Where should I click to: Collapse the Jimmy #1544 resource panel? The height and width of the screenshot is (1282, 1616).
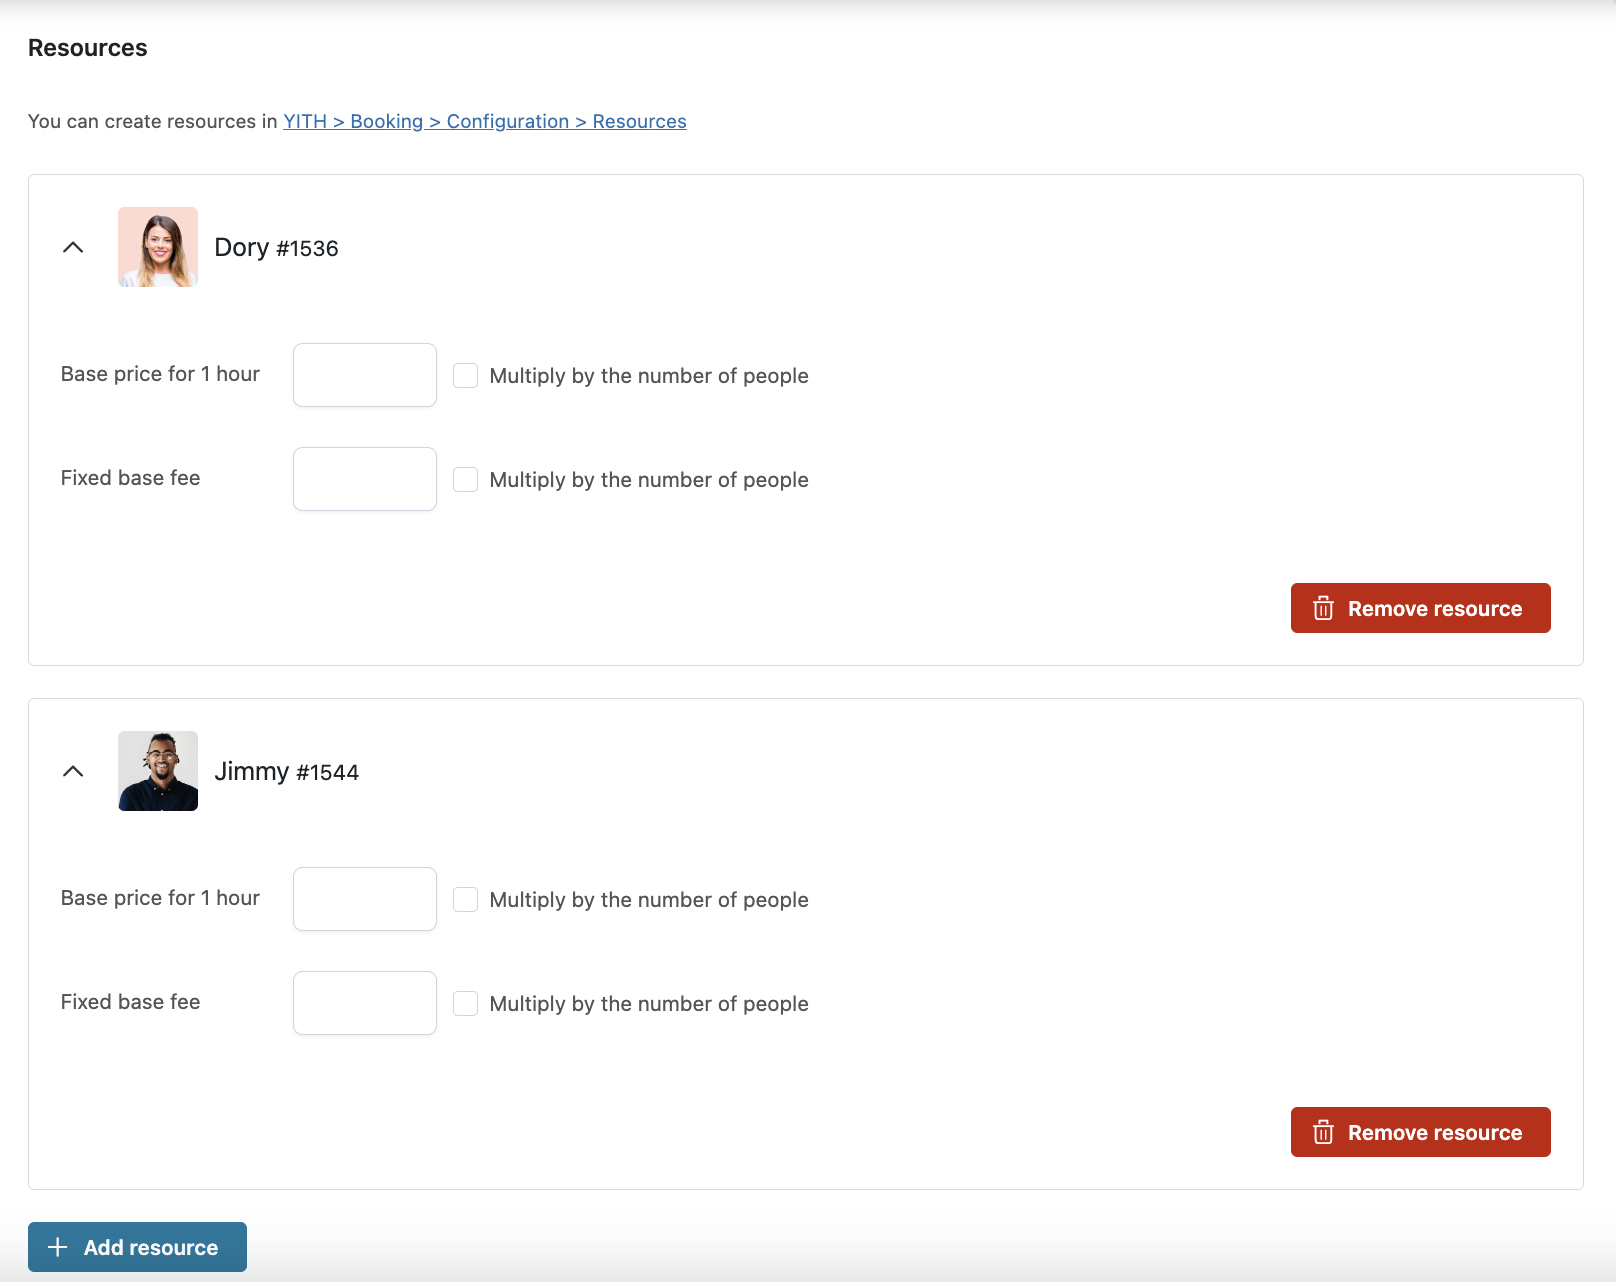click(x=73, y=771)
